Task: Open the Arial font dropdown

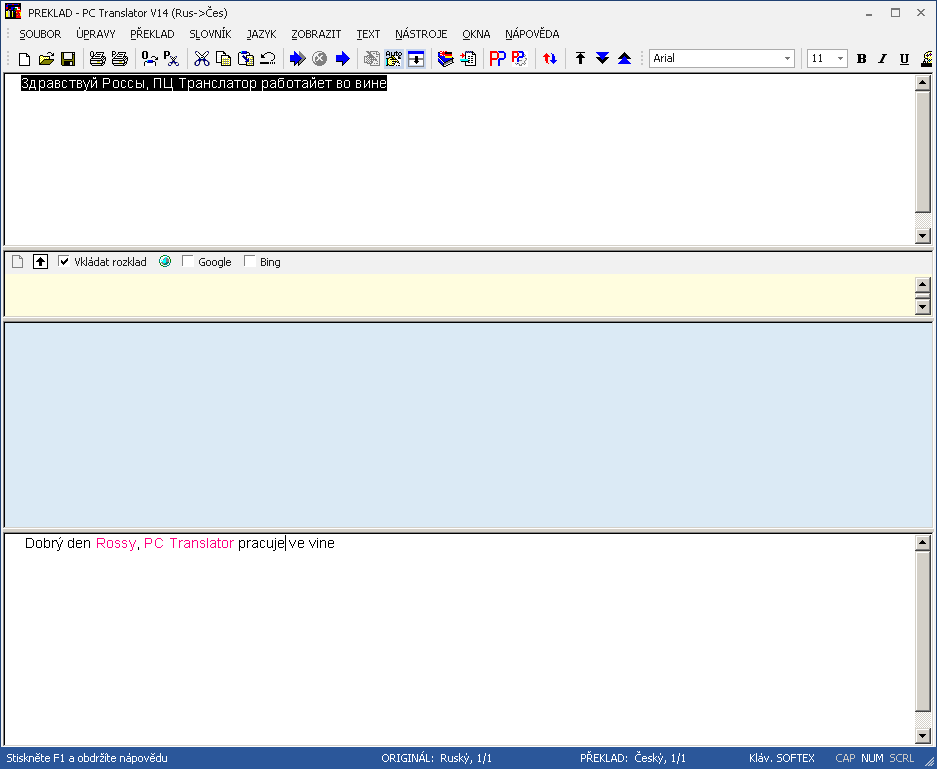Action: (787, 59)
